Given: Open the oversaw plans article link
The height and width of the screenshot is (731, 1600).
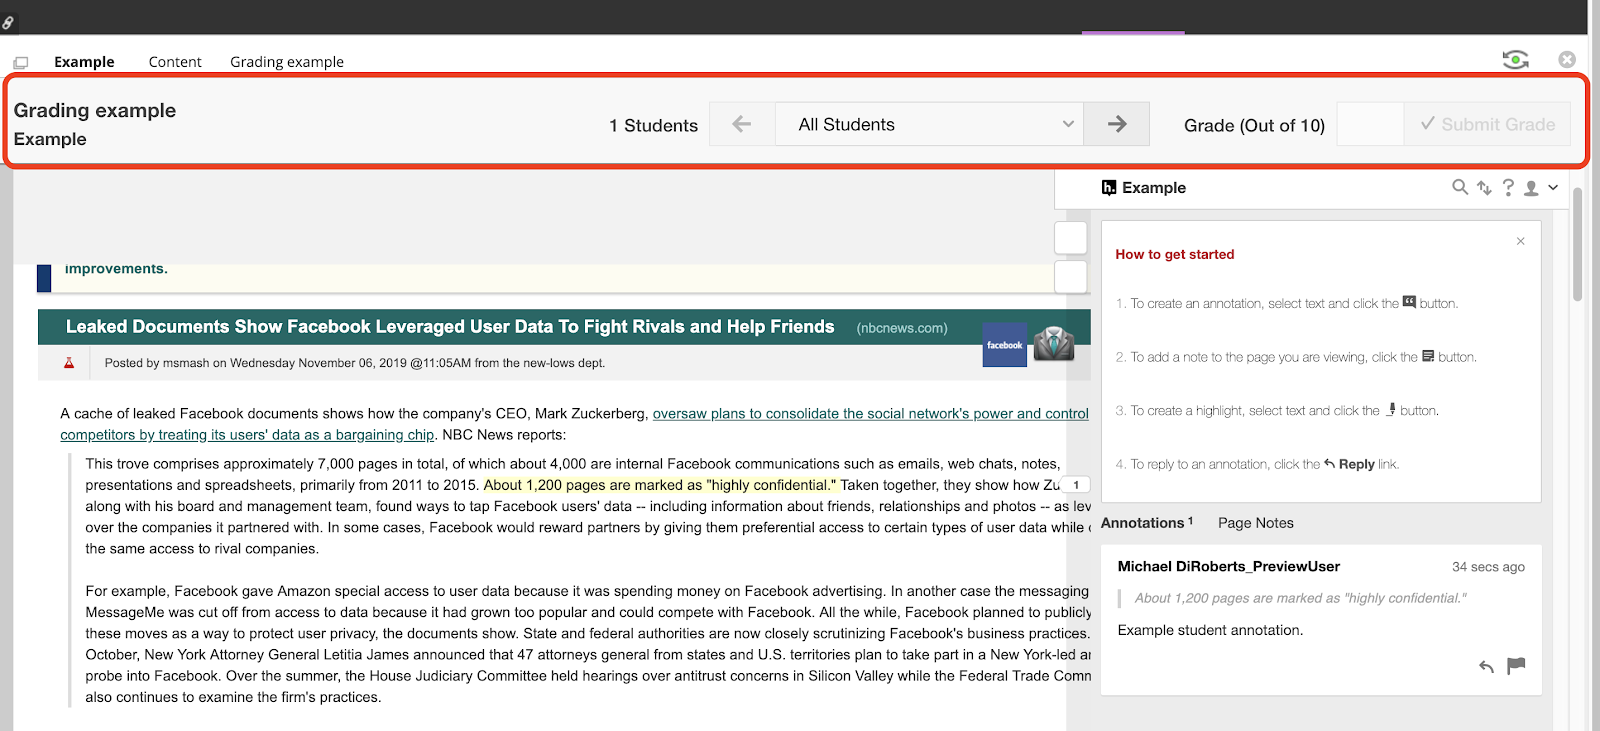Looking at the screenshot, I should coord(871,414).
